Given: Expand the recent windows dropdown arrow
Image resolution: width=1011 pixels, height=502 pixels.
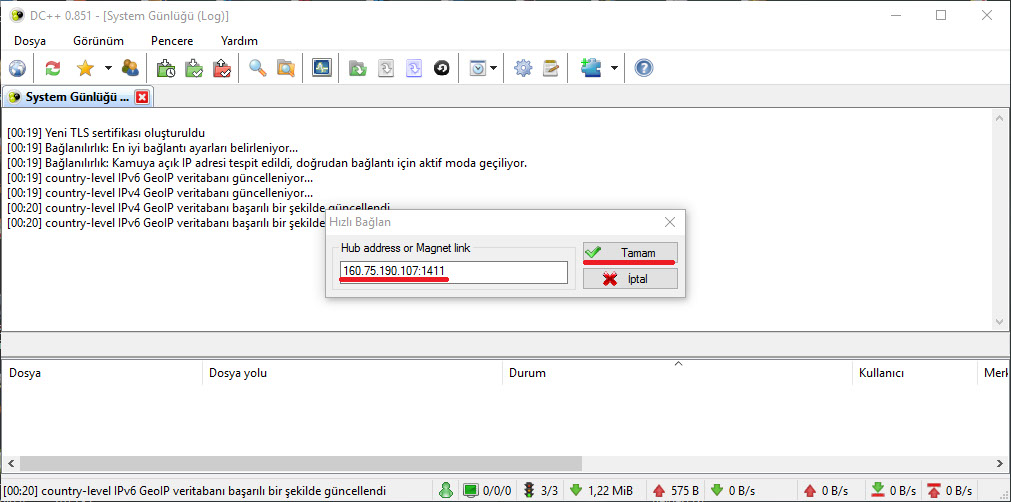Looking at the screenshot, I should tap(494, 68).
